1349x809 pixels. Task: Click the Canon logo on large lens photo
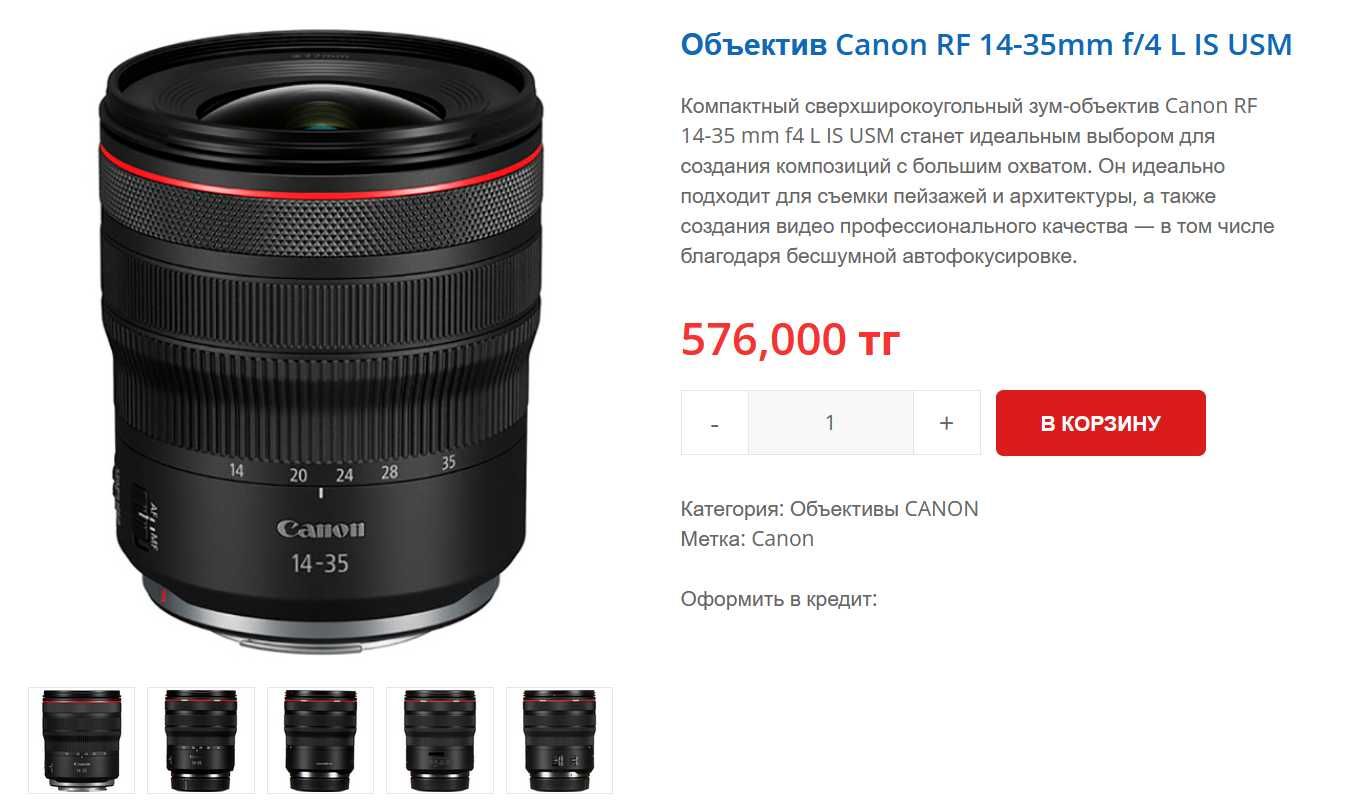321,528
